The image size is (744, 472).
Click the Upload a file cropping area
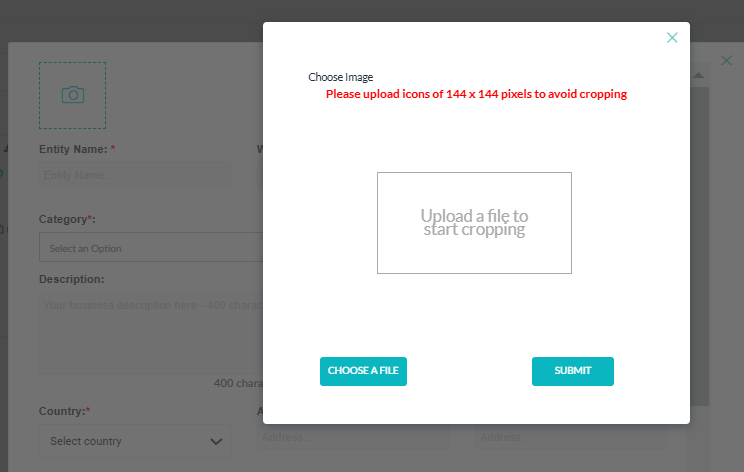click(x=474, y=222)
